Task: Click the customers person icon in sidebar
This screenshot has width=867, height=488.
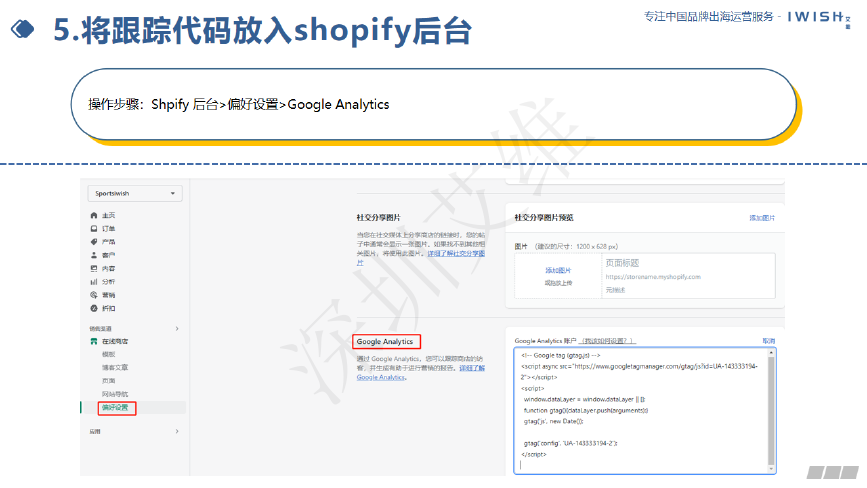Action: pyautogui.click(x=94, y=255)
